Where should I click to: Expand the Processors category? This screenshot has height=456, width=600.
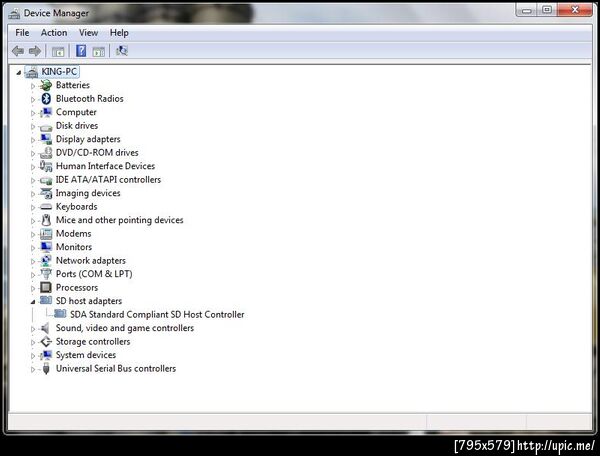pyautogui.click(x=33, y=288)
